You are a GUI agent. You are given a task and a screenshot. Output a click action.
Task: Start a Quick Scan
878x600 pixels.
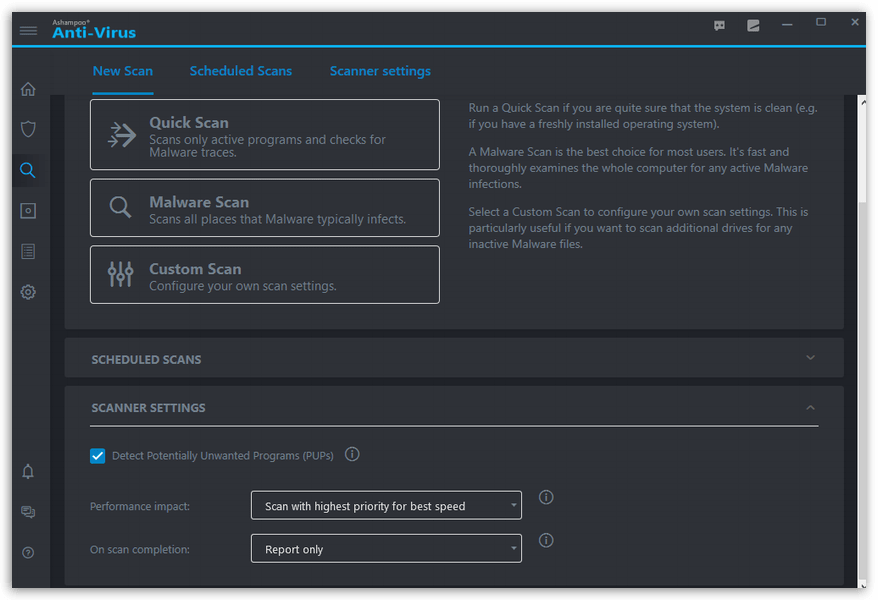tap(265, 135)
